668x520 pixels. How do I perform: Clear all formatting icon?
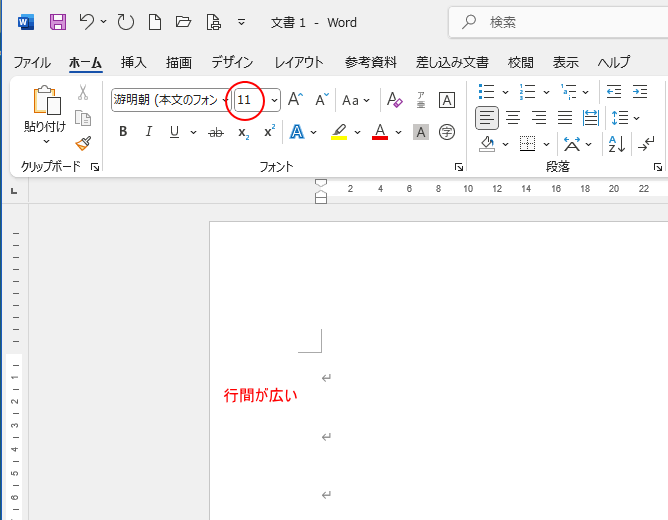click(x=394, y=100)
